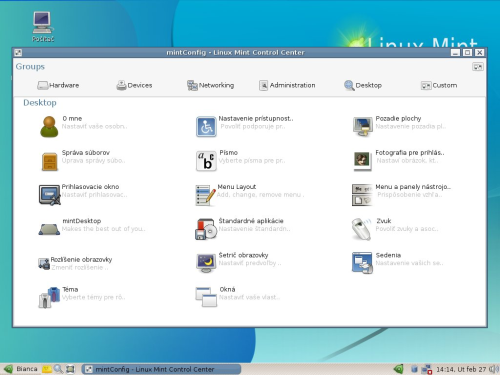
Task: Click the 'Nastaviť vaše osobn..' description text
Action: tap(94, 127)
